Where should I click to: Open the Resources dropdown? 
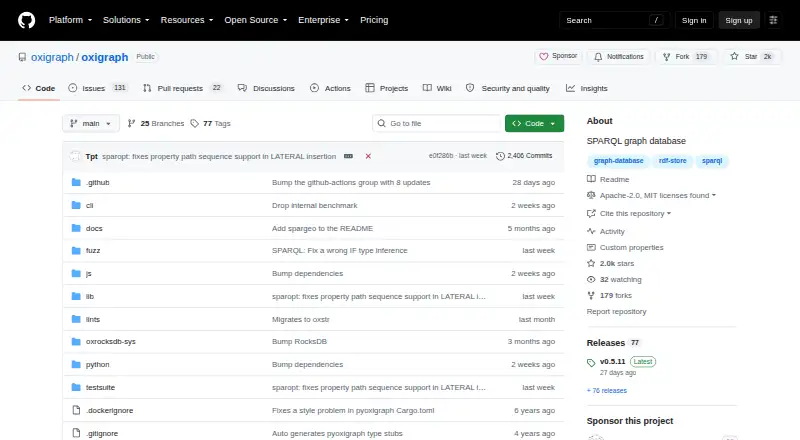click(187, 20)
